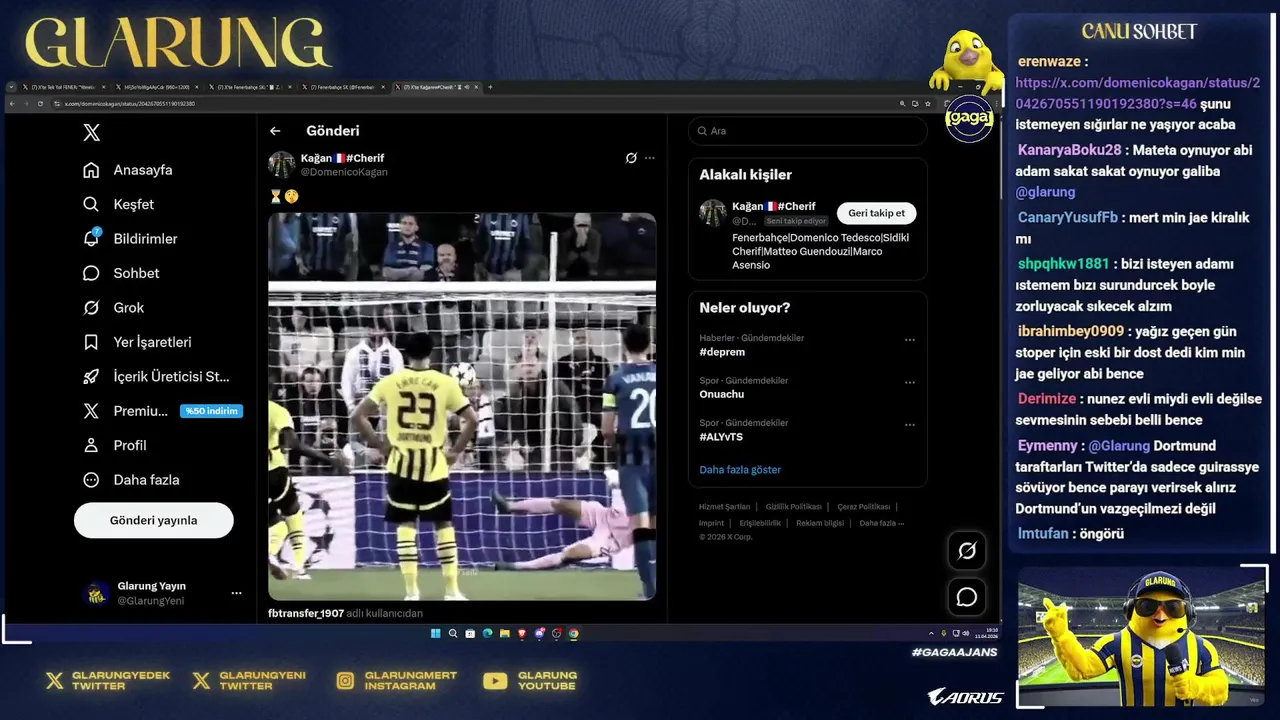This screenshot has height=720, width=1280.
Task: Focus the Ara search field
Action: 808,131
